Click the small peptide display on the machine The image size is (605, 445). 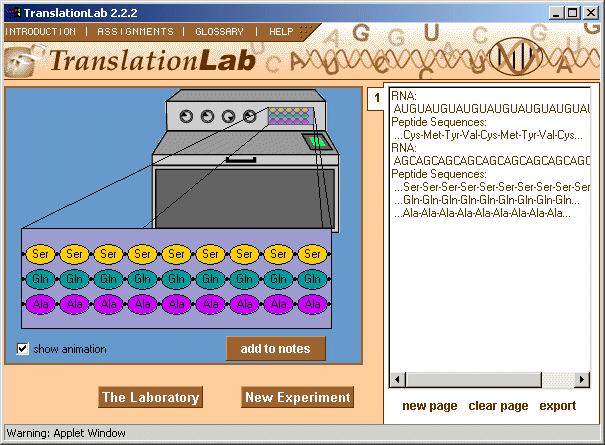(291, 116)
